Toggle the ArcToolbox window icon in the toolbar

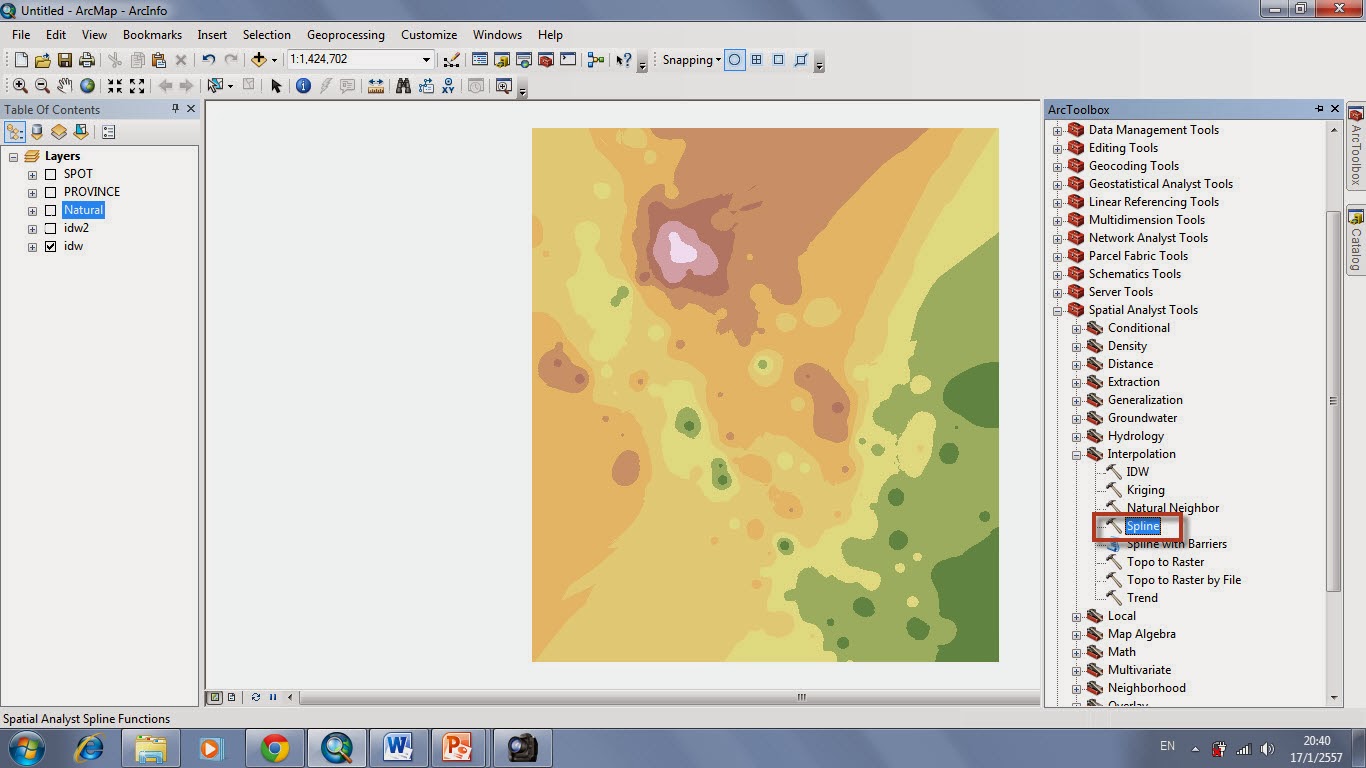[x=546, y=60]
